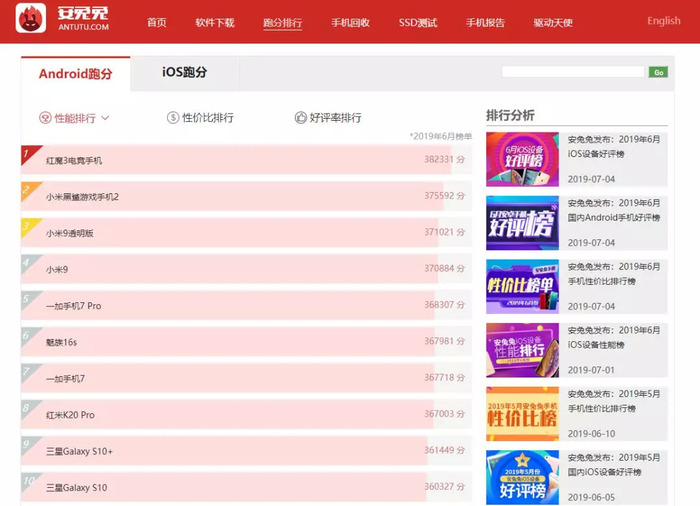
Task: Open the SSD测试 menu item
Action: pyautogui.click(x=418, y=23)
